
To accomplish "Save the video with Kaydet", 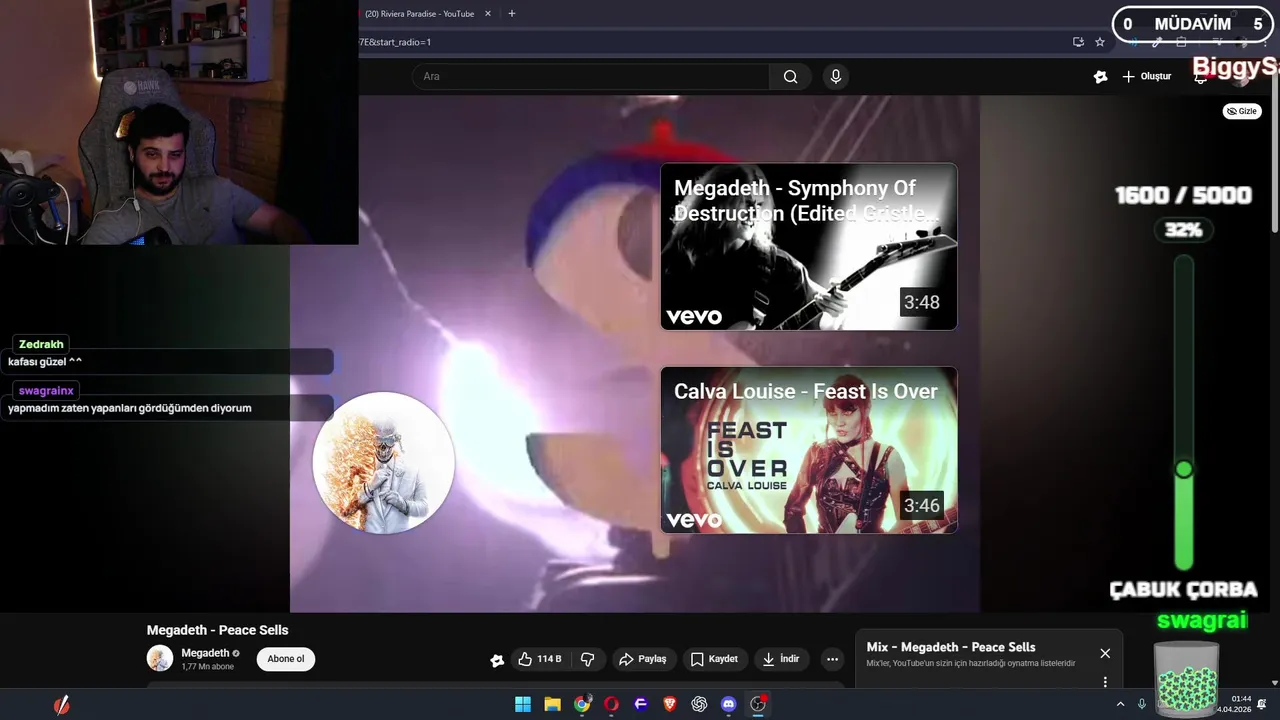I will pyautogui.click(x=714, y=659).
